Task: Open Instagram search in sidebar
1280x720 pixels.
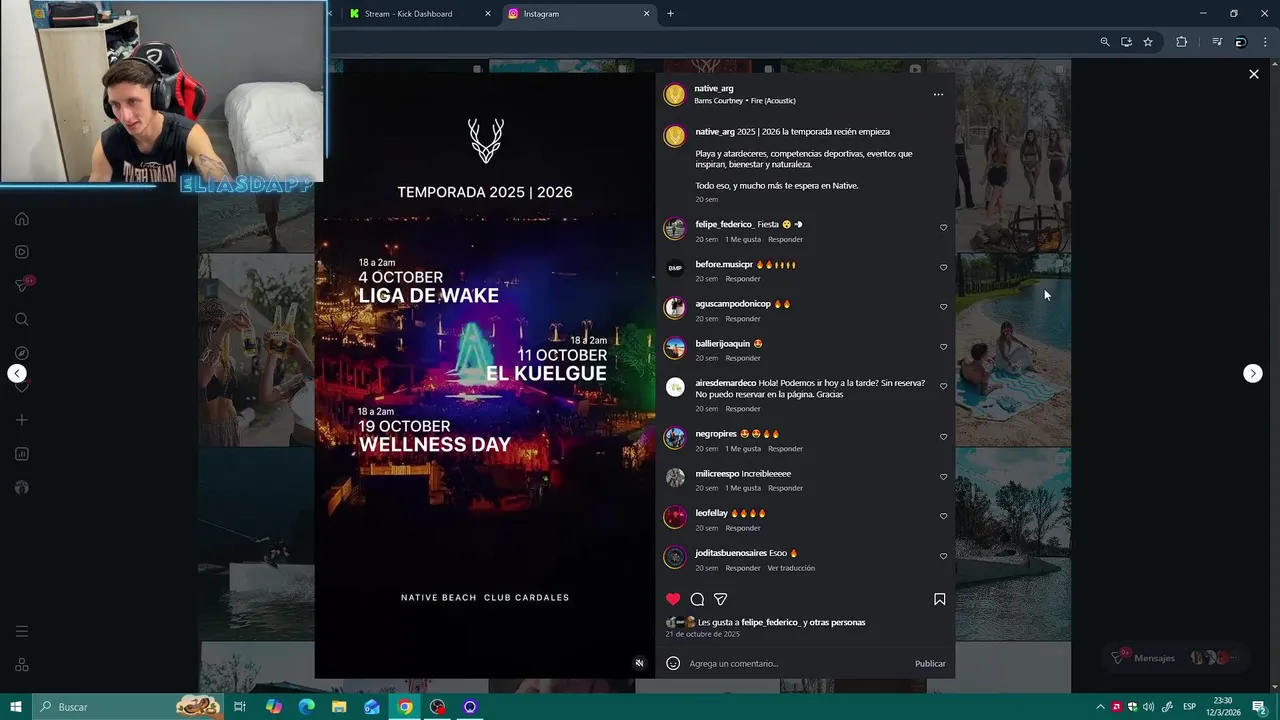Action: (22, 319)
